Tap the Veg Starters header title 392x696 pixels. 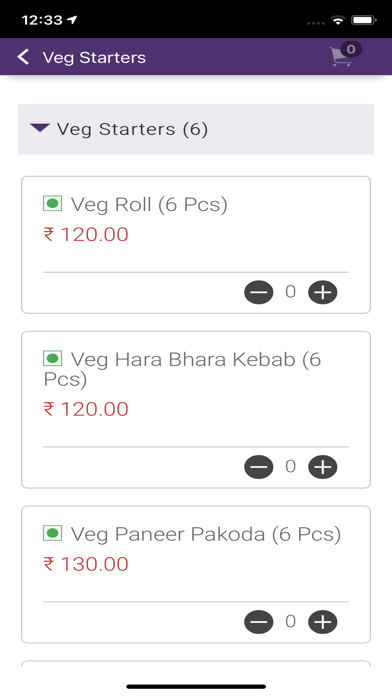[x=94, y=58]
